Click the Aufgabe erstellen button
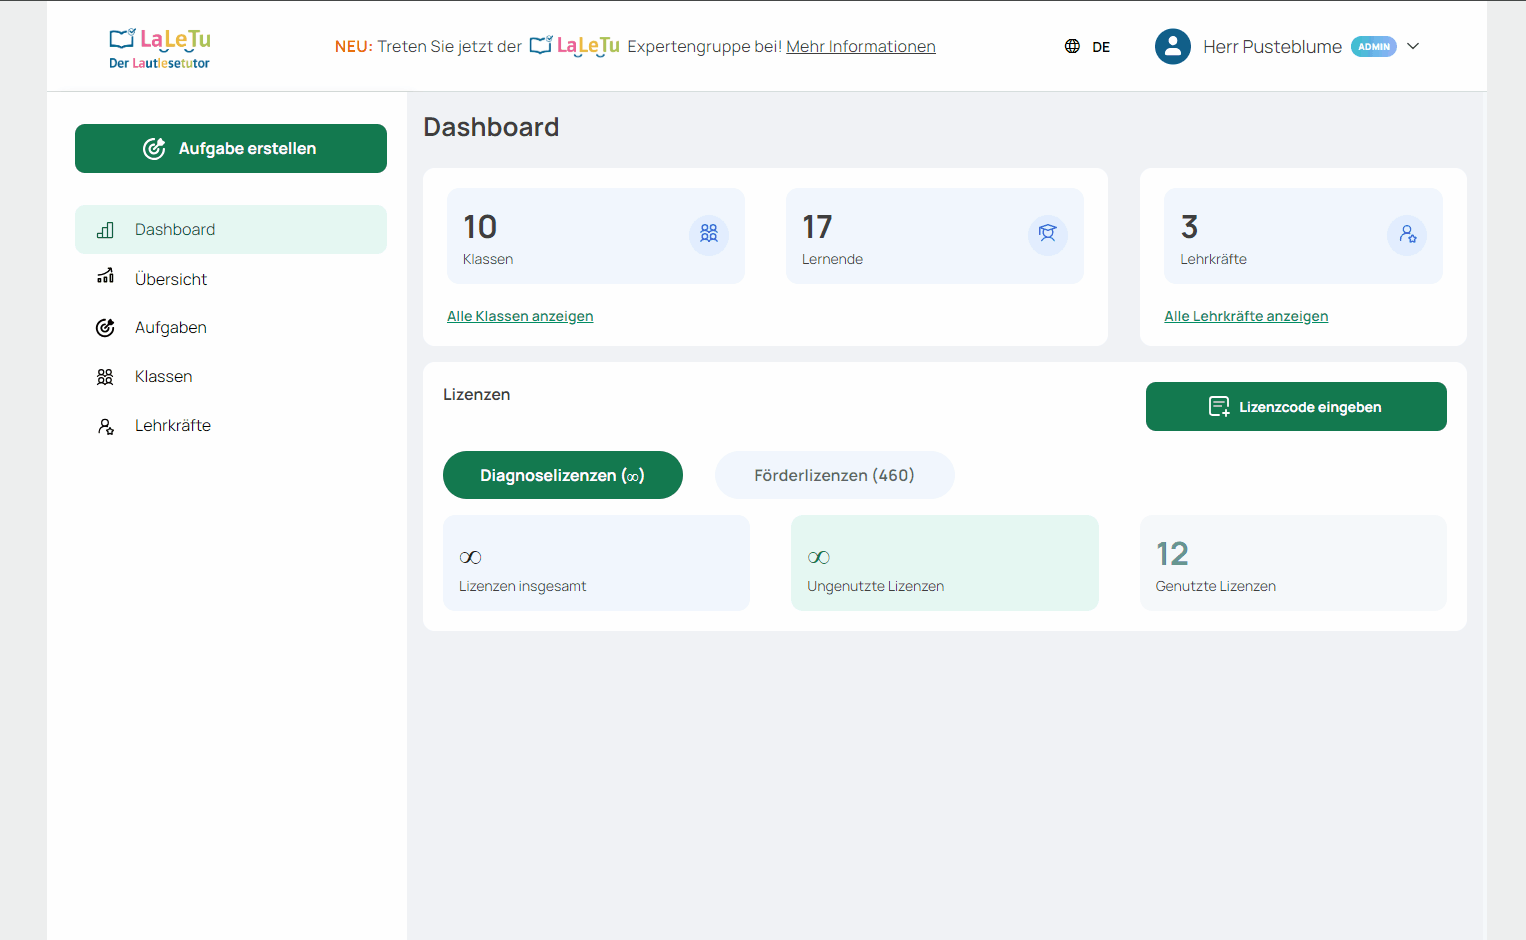This screenshot has height=940, width=1526. [231, 148]
